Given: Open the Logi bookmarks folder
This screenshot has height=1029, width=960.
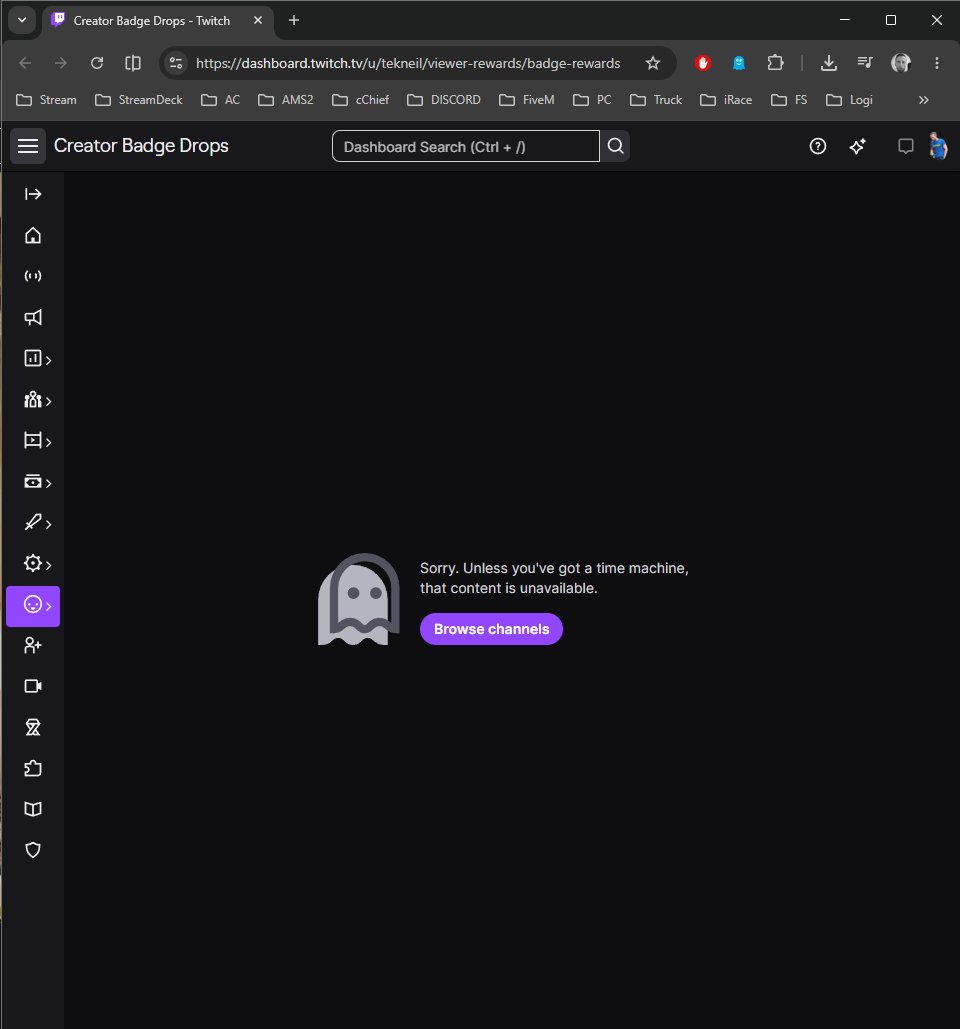Looking at the screenshot, I should click(x=849, y=100).
